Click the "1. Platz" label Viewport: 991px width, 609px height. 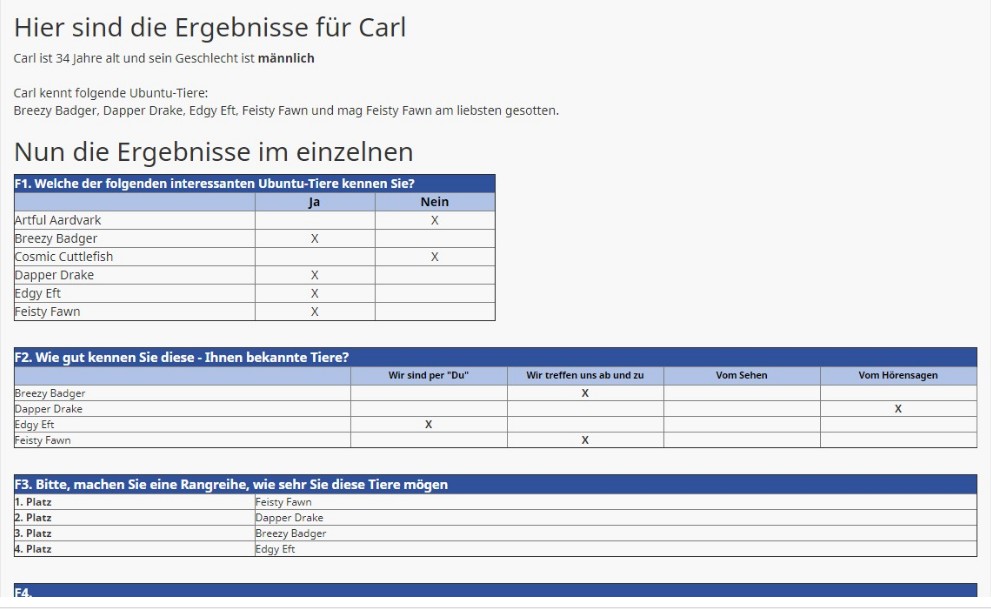(33, 502)
